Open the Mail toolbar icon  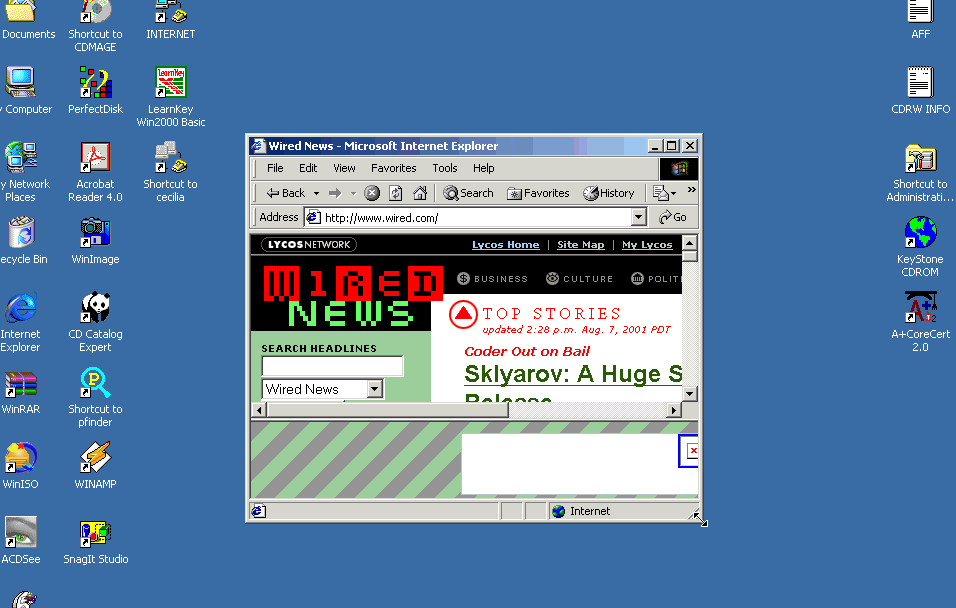(661, 193)
